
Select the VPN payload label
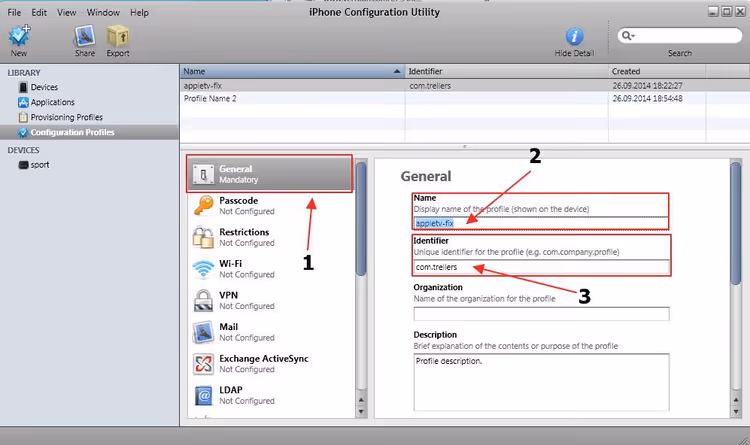click(x=228, y=295)
